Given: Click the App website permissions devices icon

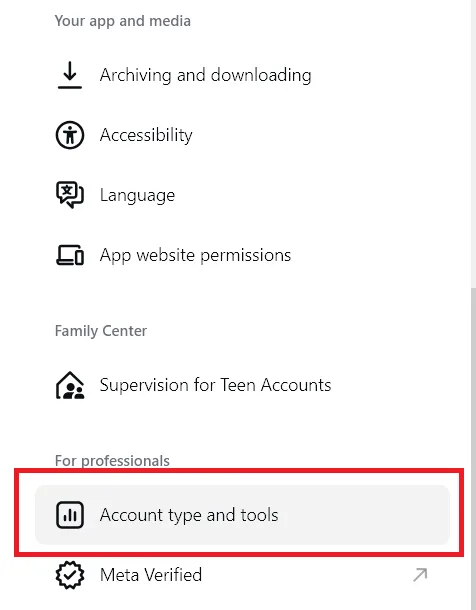Looking at the screenshot, I should 70,255.
